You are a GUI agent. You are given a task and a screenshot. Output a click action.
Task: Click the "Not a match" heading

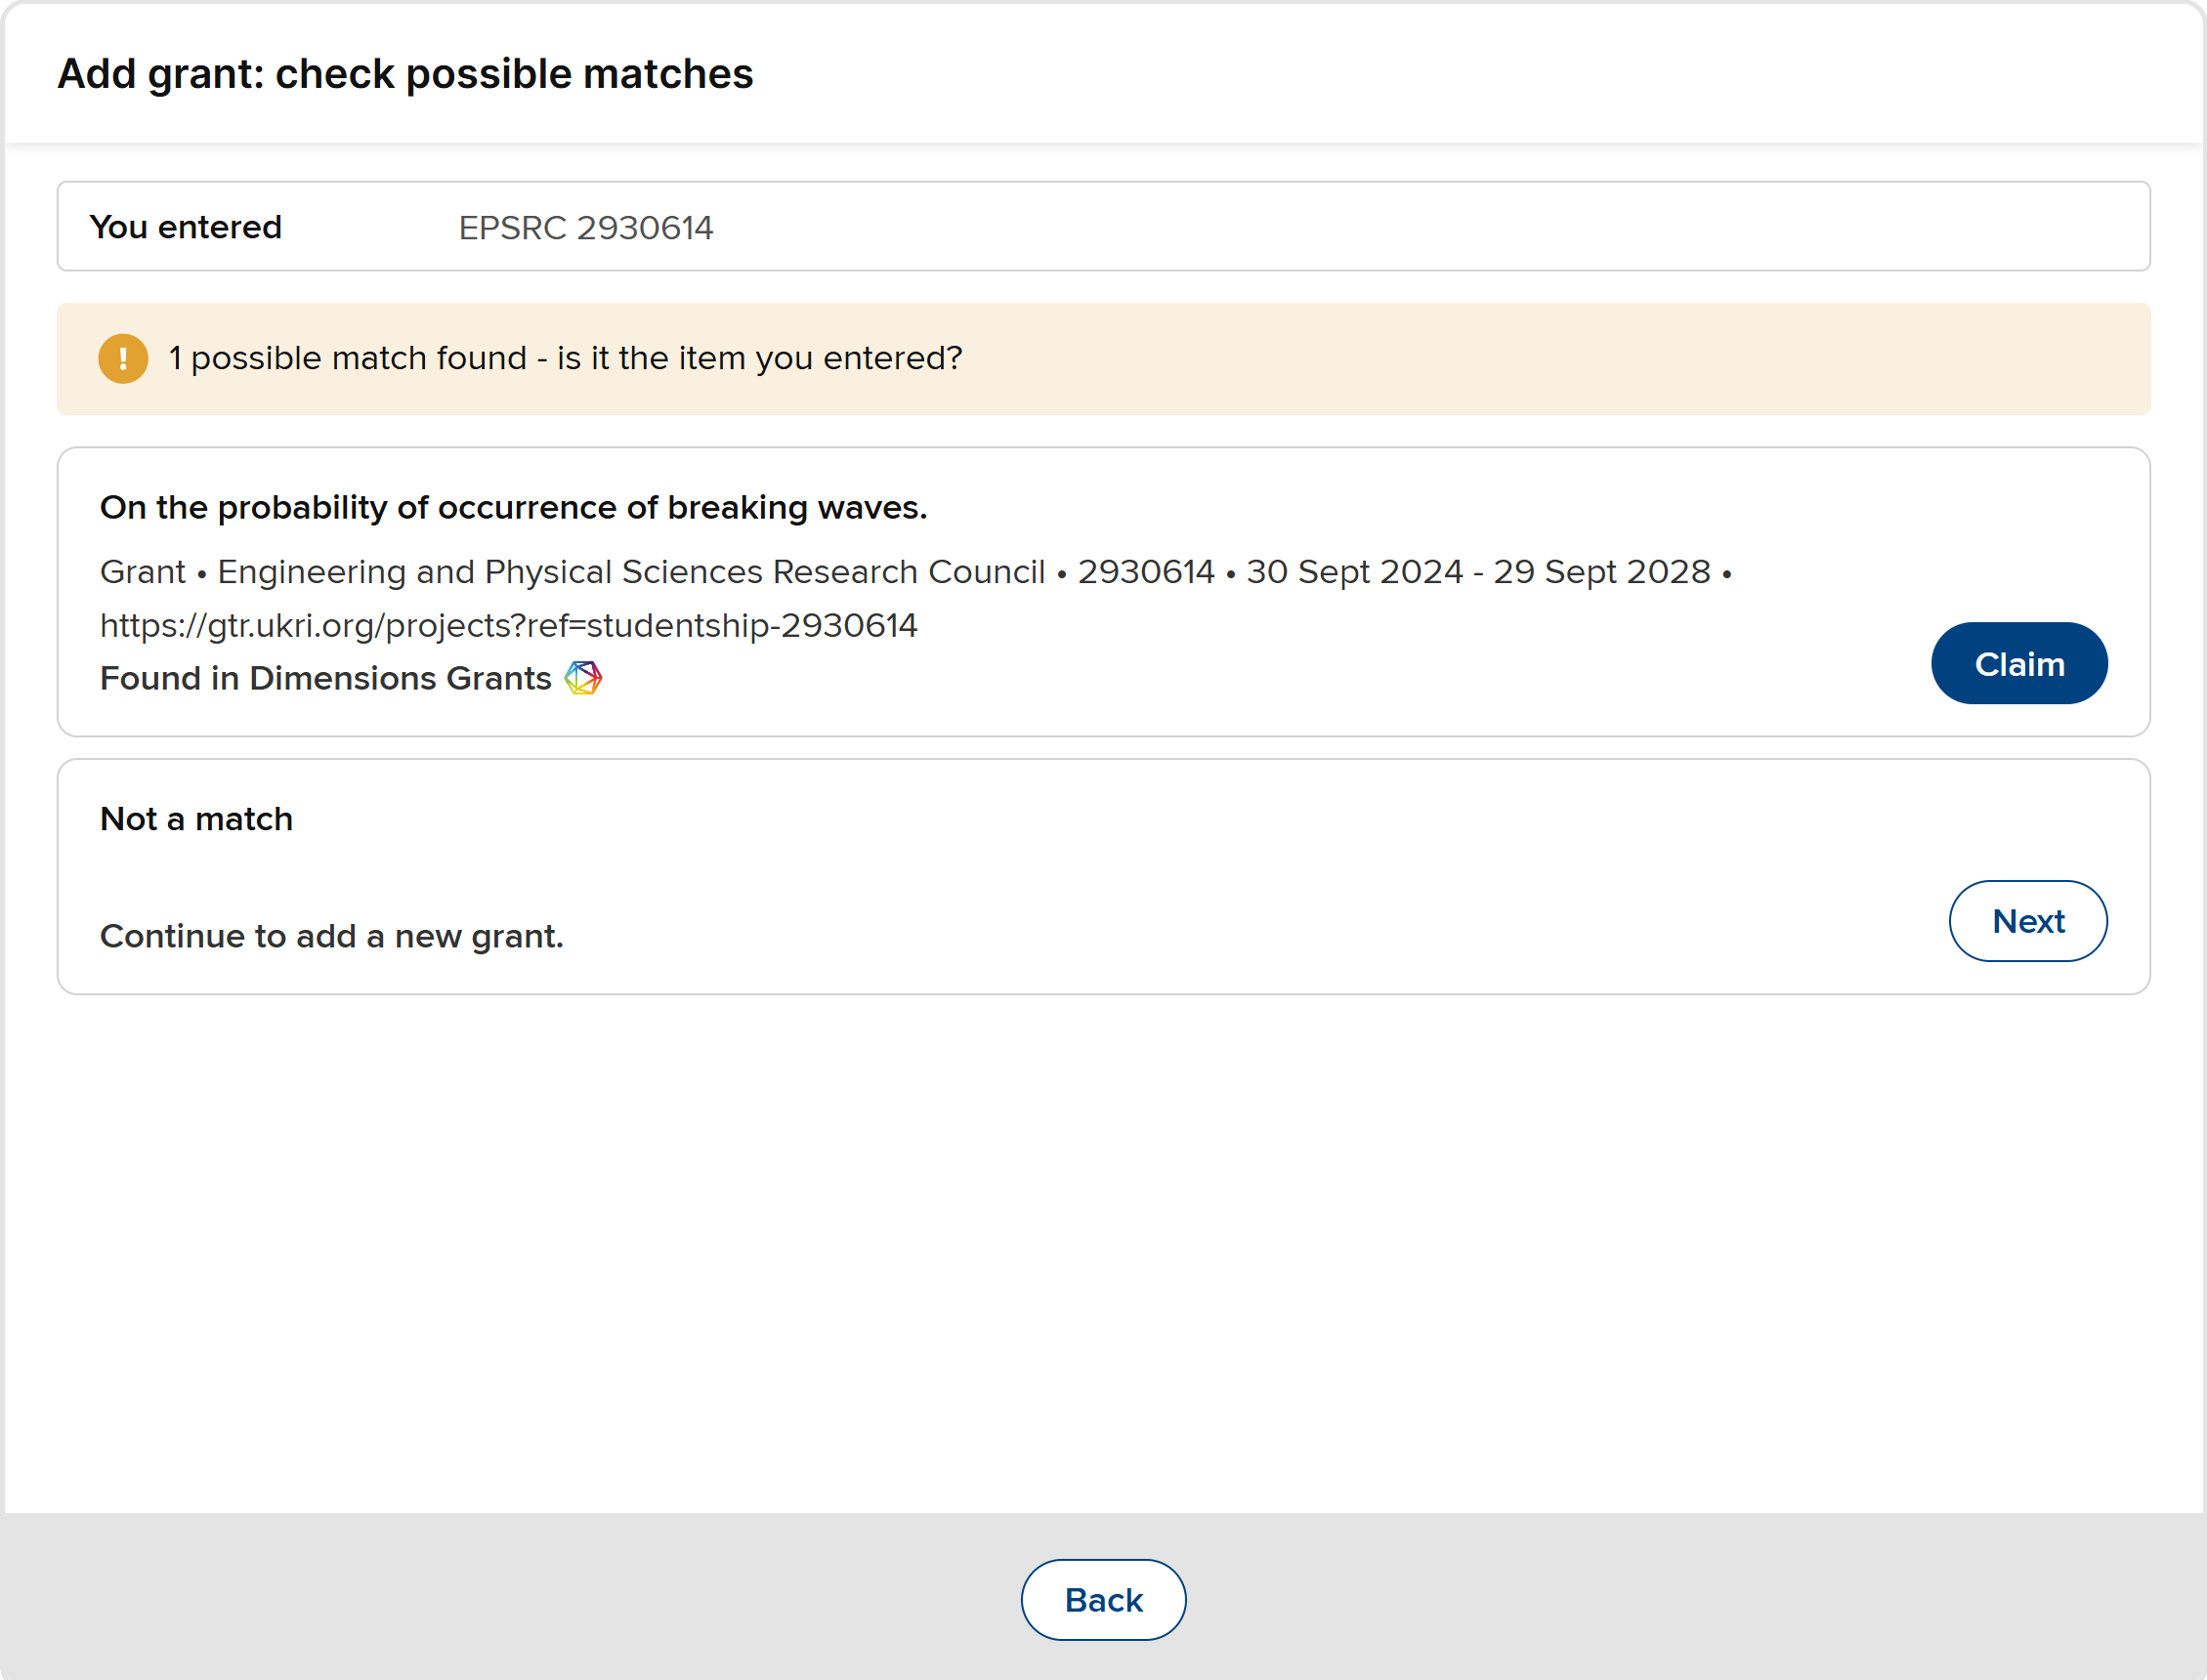point(196,820)
